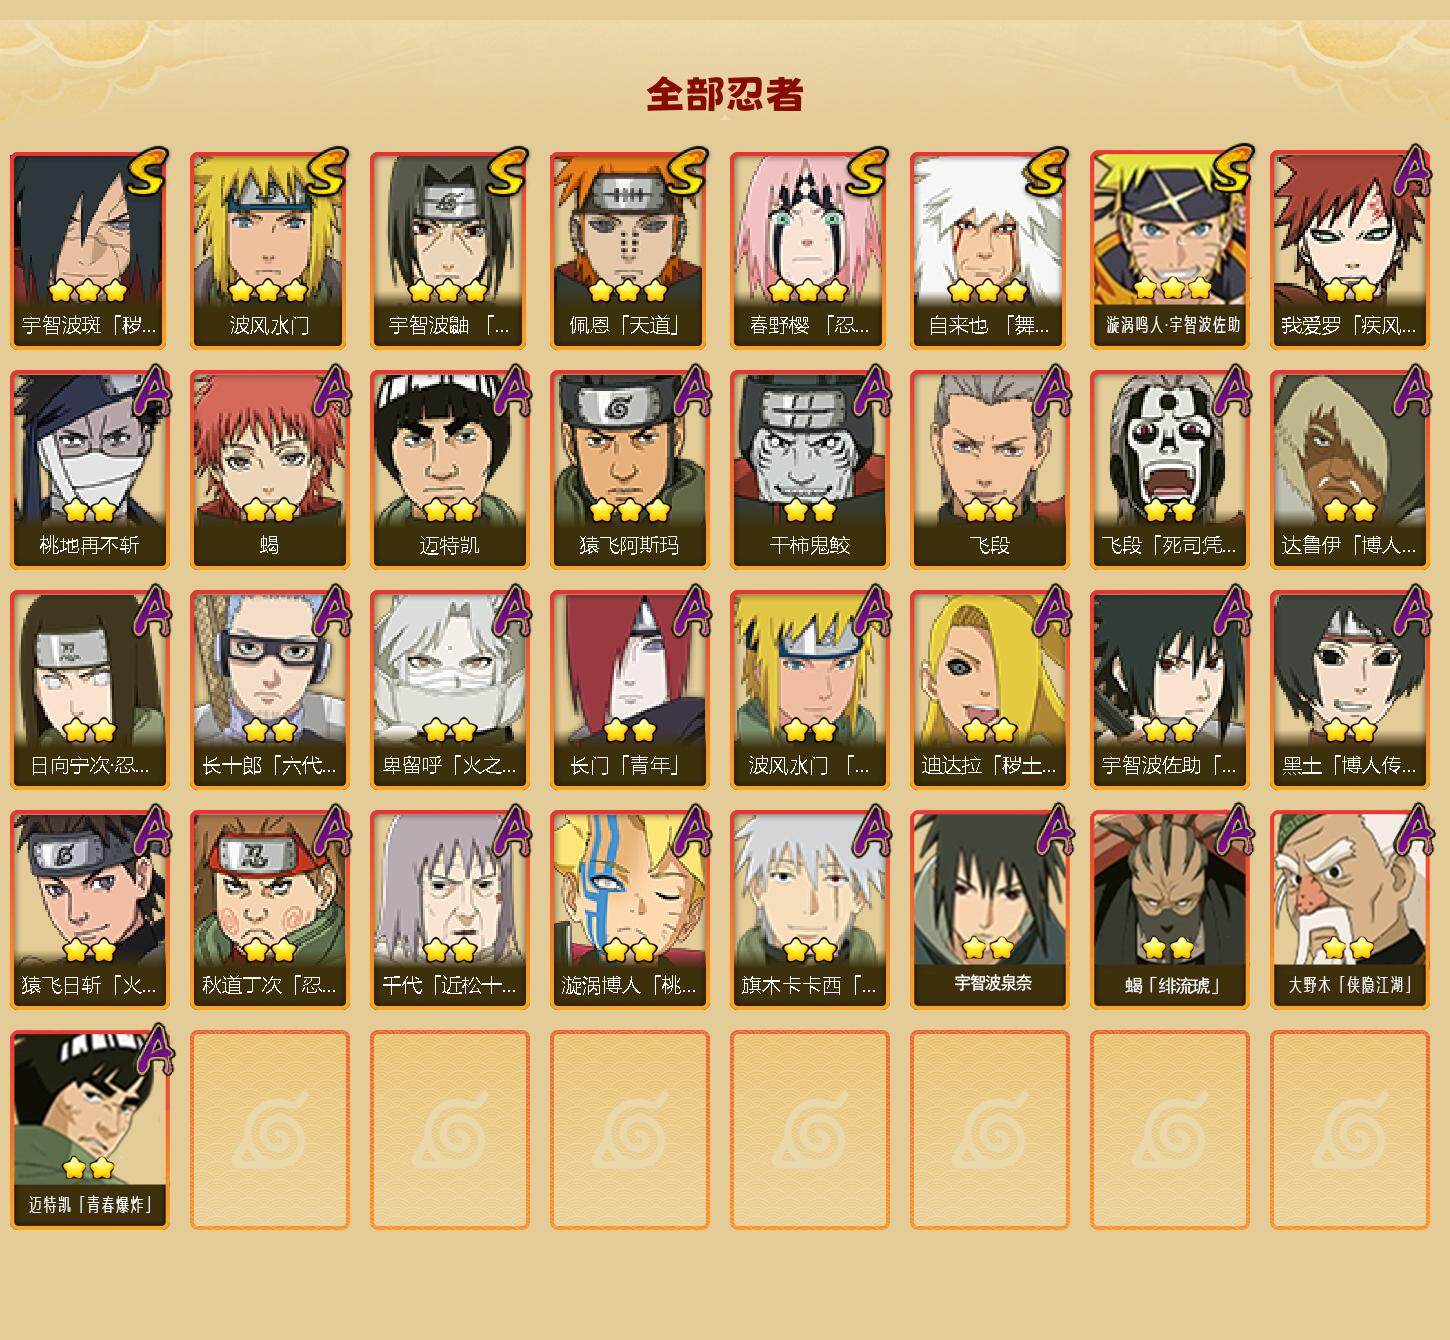This screenshot has width=1450, height=1340.
Task: Open the 迈特凯 ninja card
Action: click(450, 470)
